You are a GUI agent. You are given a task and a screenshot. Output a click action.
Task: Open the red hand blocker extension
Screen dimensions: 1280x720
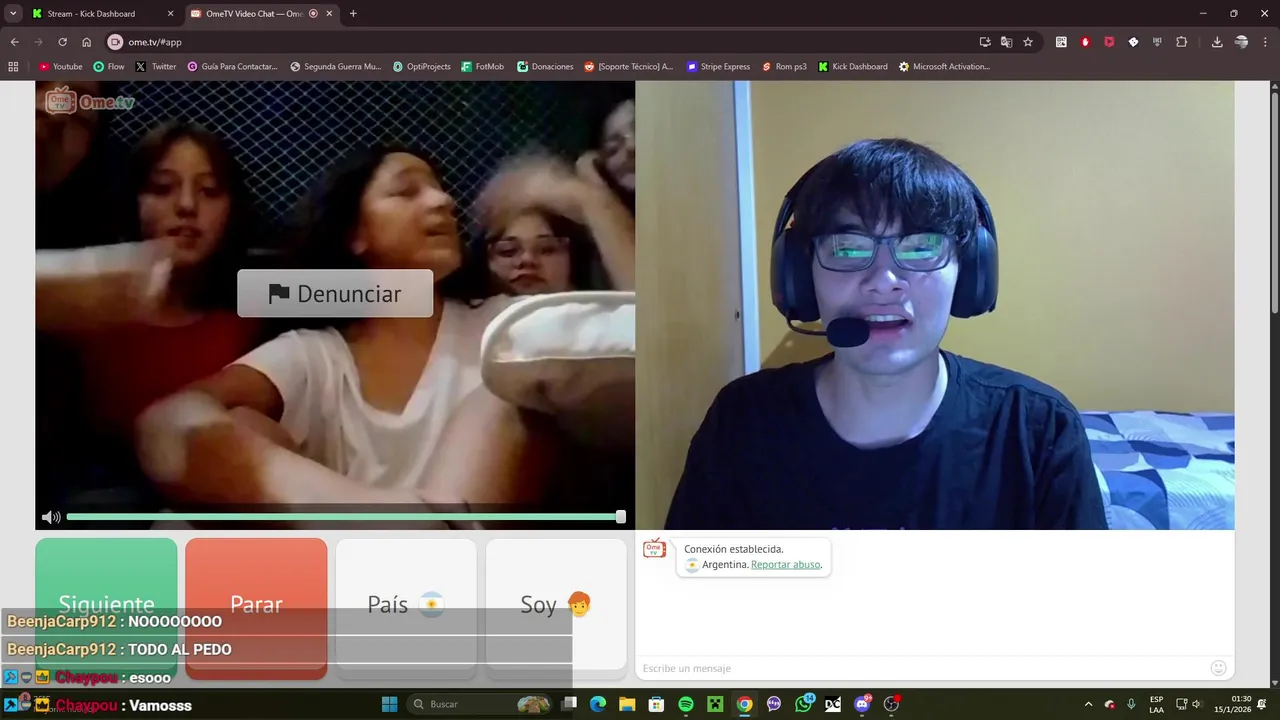tap(1085, 42)
